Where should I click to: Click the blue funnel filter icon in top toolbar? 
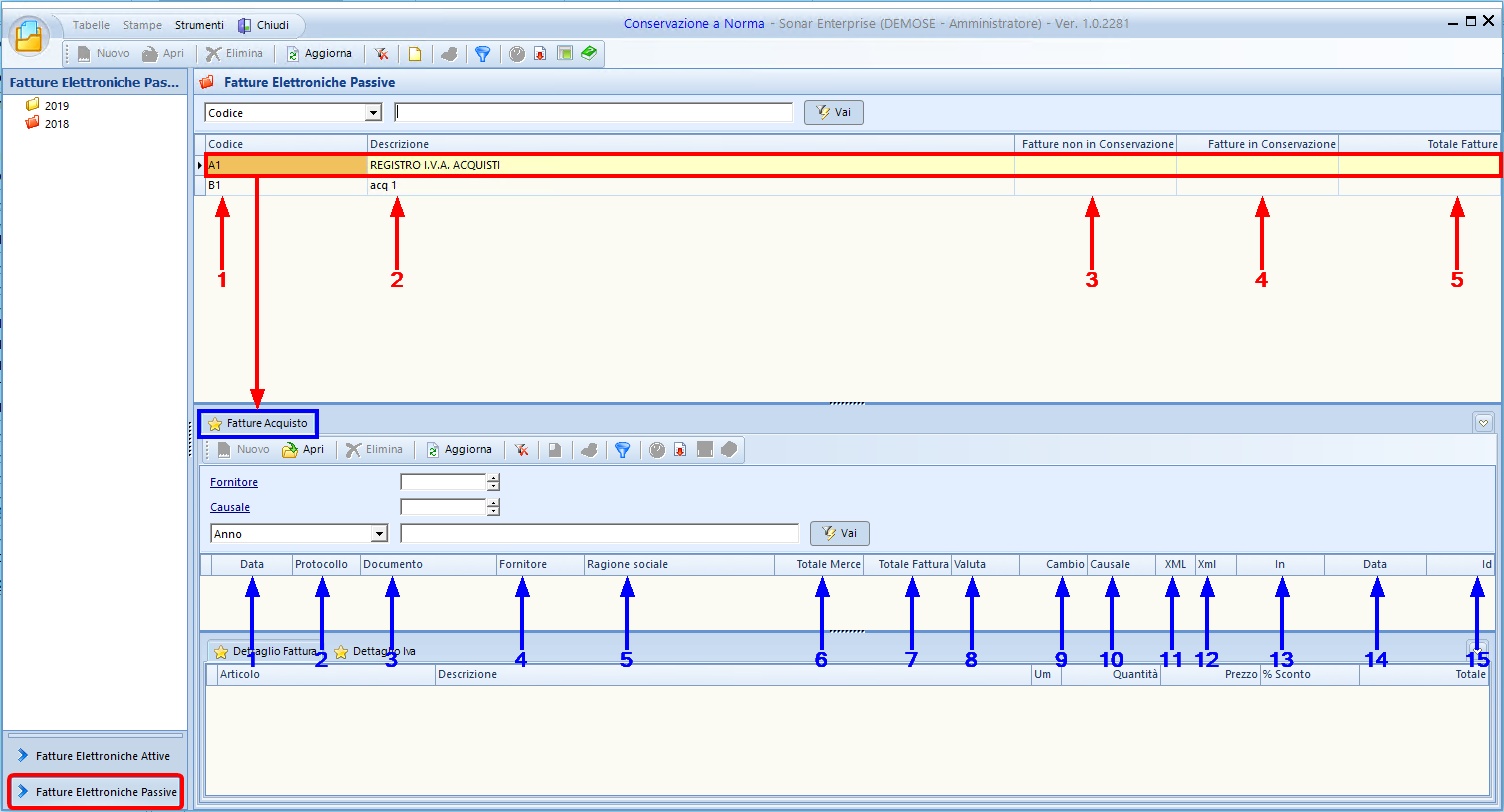coord(482,54)
